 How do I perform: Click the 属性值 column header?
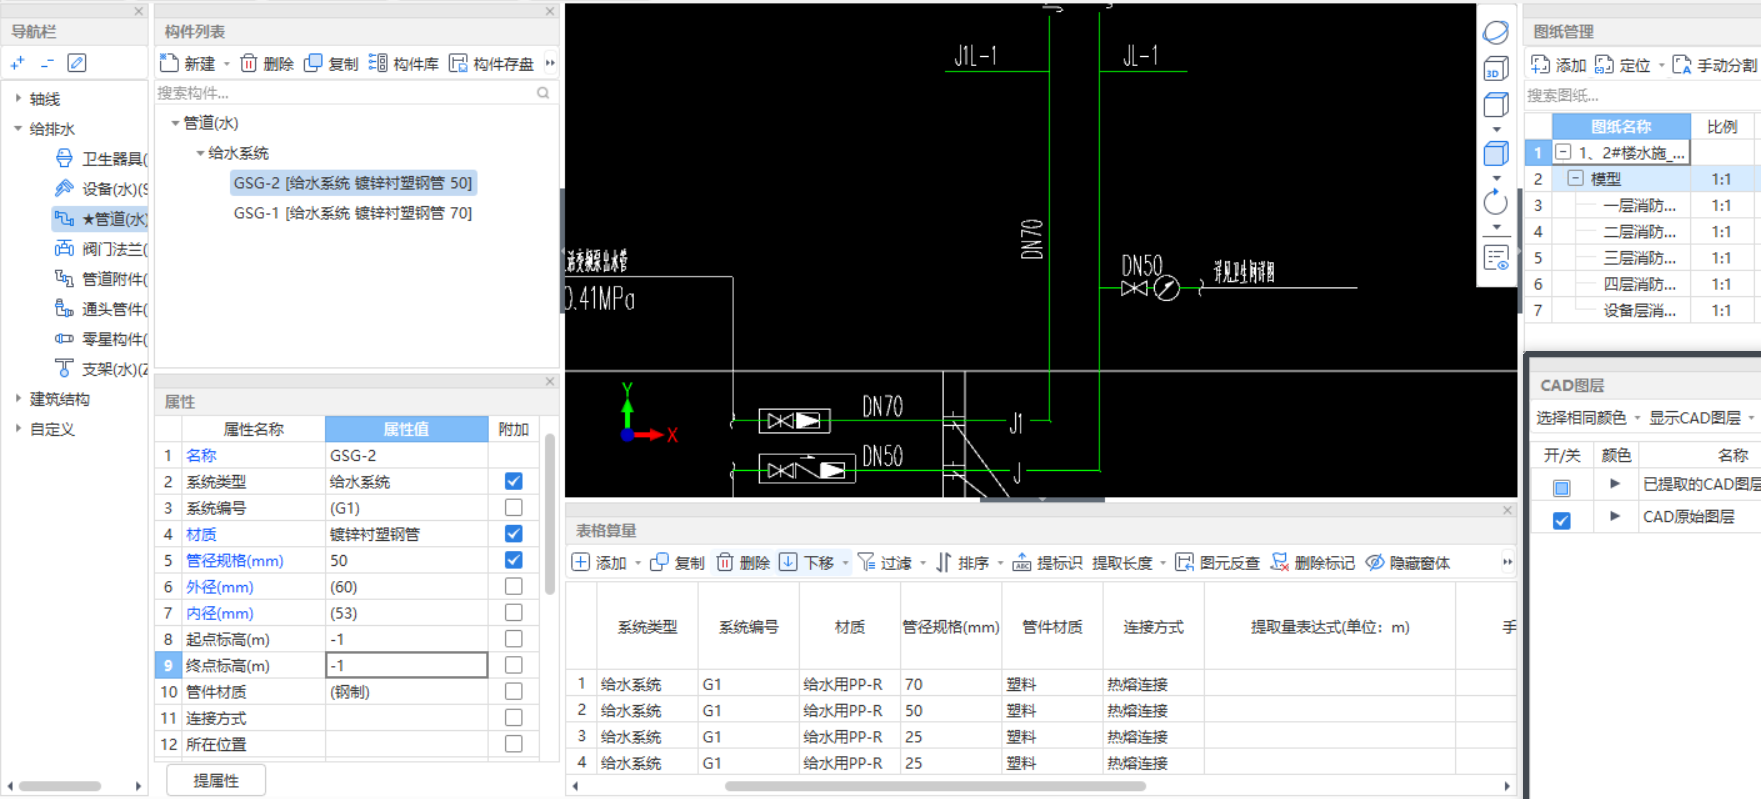406,429
